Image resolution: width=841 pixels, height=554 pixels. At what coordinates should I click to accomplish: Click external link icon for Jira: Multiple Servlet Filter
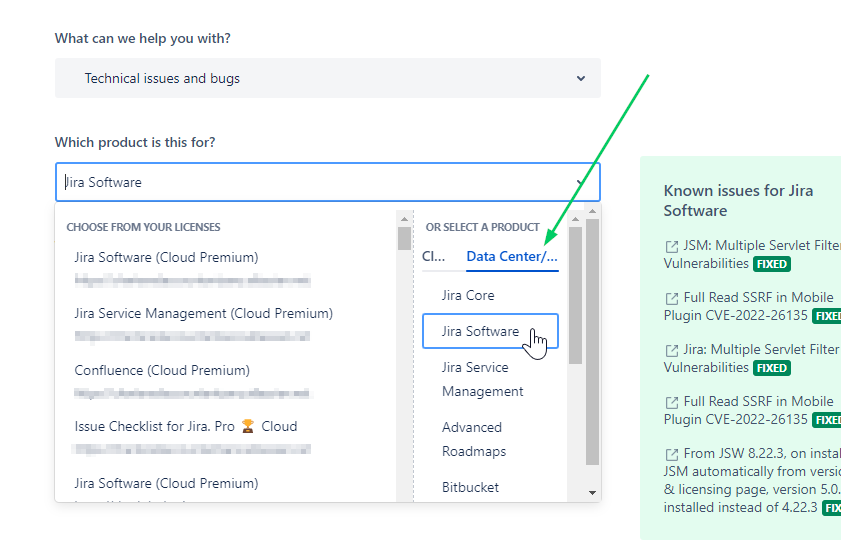click(x=672, y=351)
